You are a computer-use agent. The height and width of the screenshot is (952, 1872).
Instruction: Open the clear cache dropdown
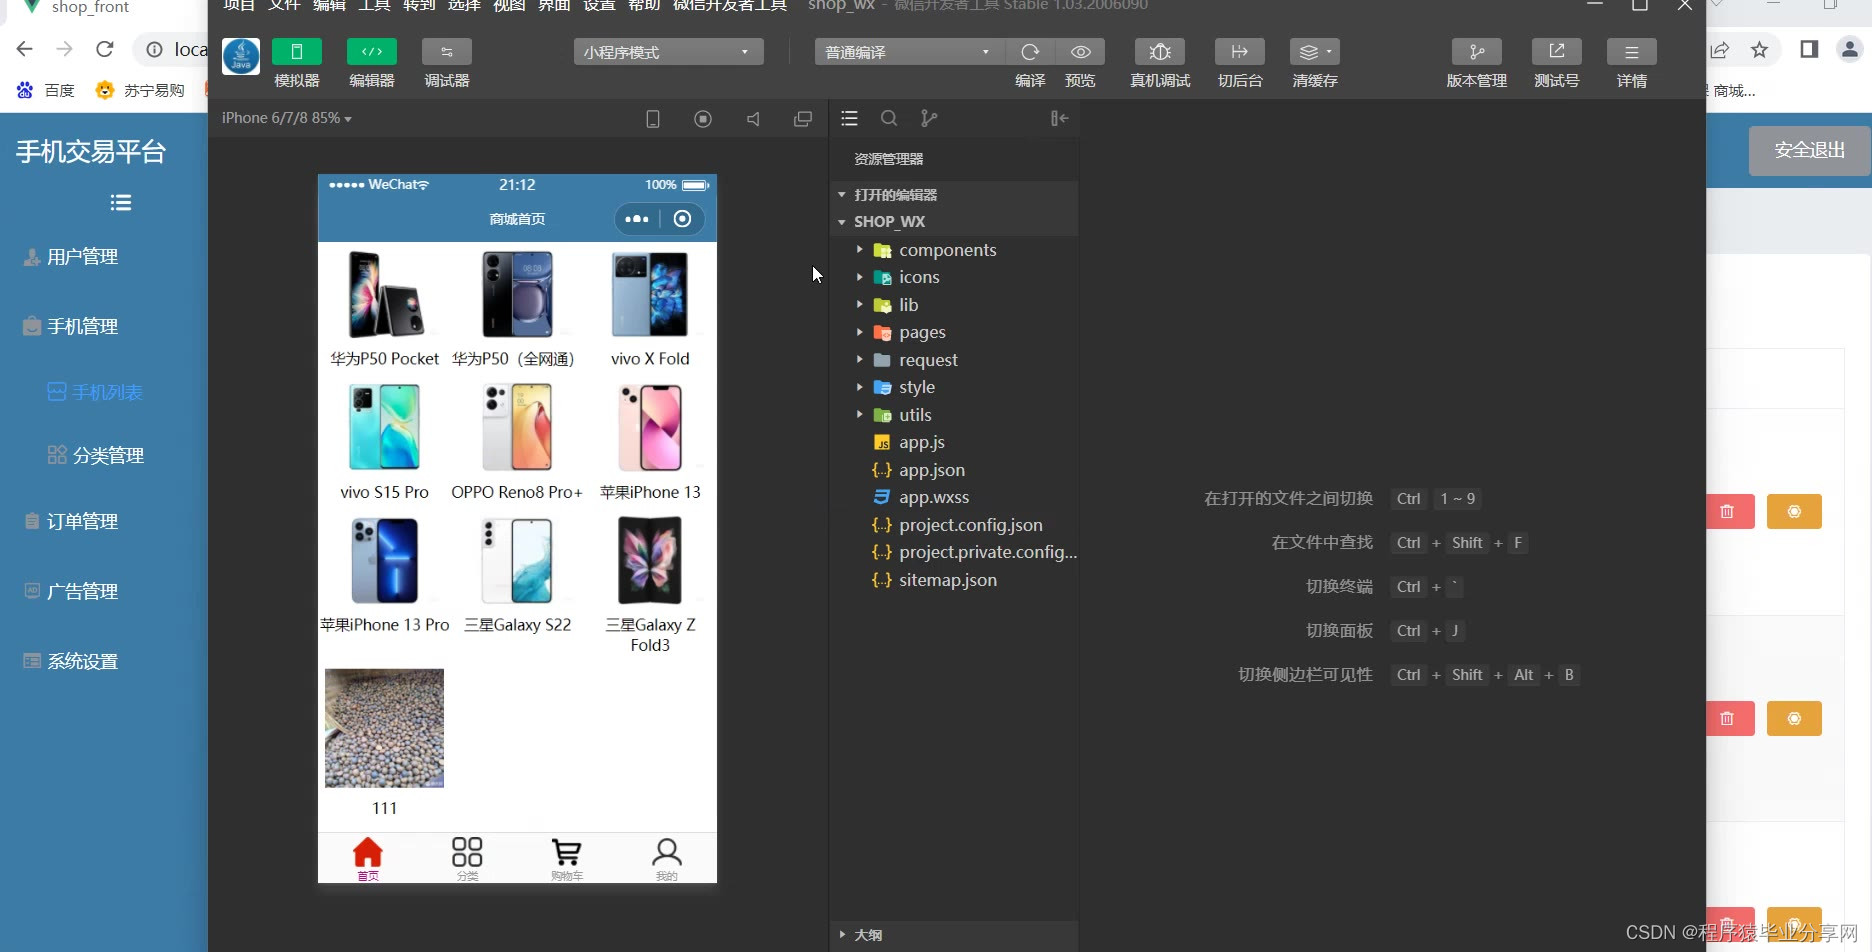pyautogui.click(x=1315, y=52)
